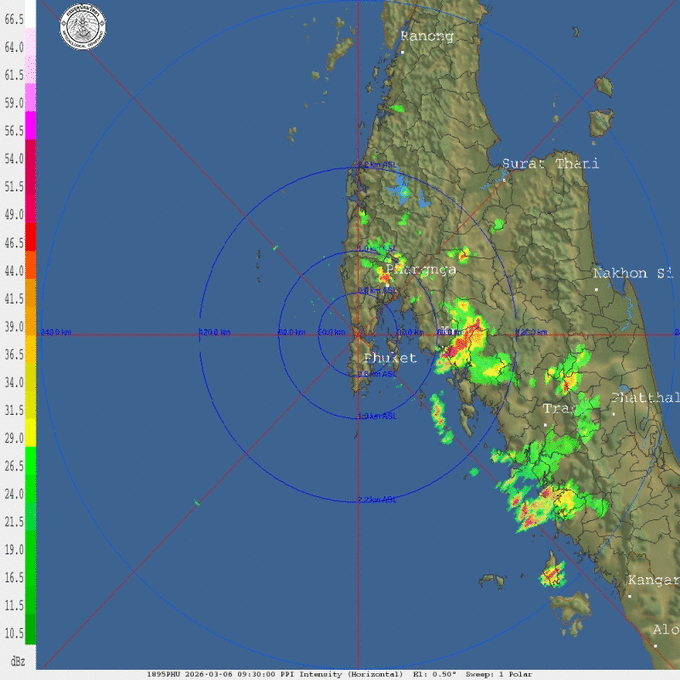Screen dimensions: 680x680
Task: Click the Trang city marker dot
Action: tap(546, 424)
